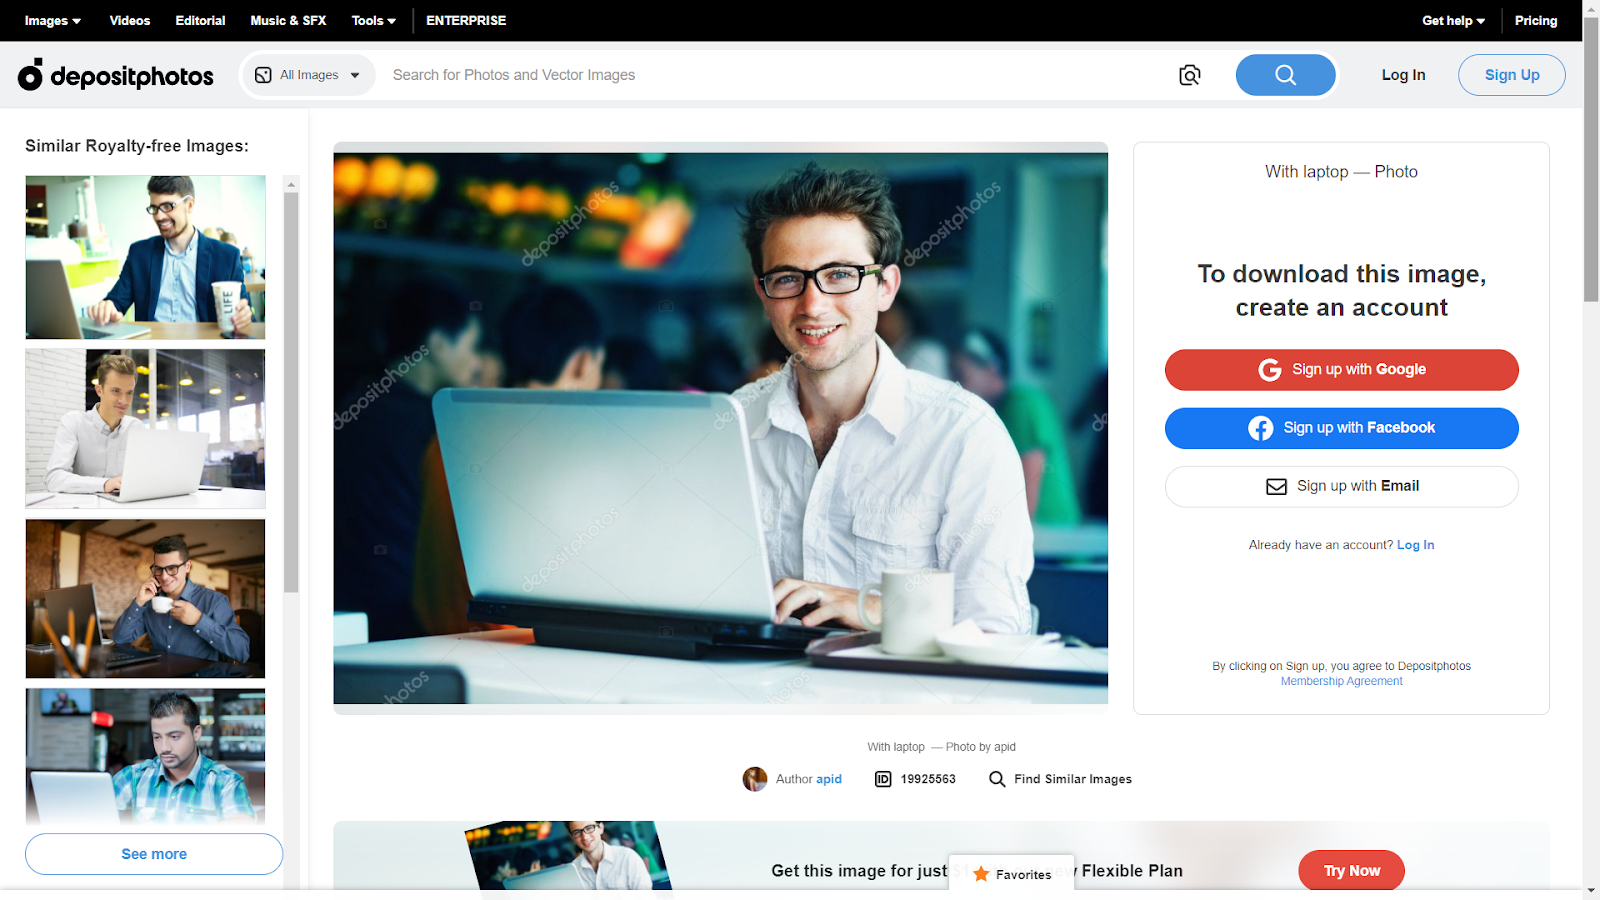1600x900 pixels.
Task: Open the ENTERPRISE menu item
Action: pyautogui.click(x=466, y=20)
